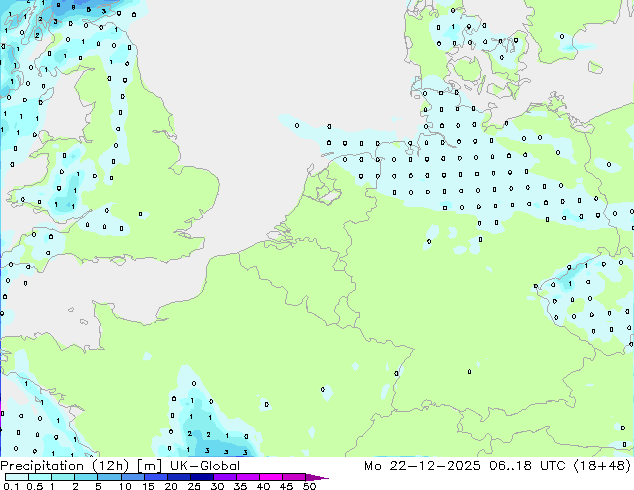Click the 'Precipitation (12h)' title text
The width and height of the screenshot is (634, 490).
pos(65,466)
